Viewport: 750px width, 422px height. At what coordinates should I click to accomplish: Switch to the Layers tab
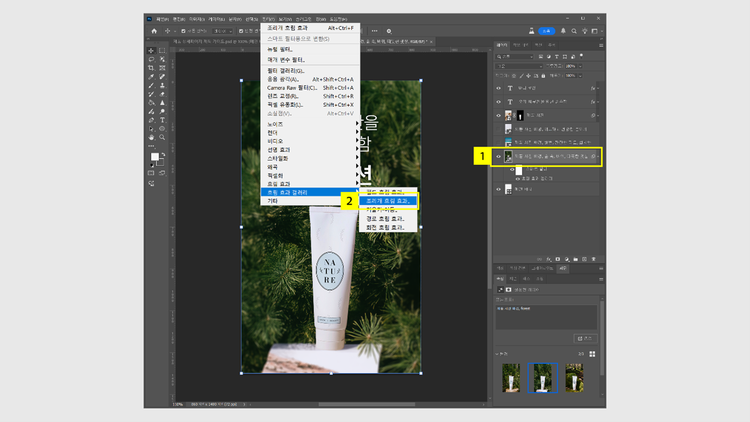[x=502, y=45]
